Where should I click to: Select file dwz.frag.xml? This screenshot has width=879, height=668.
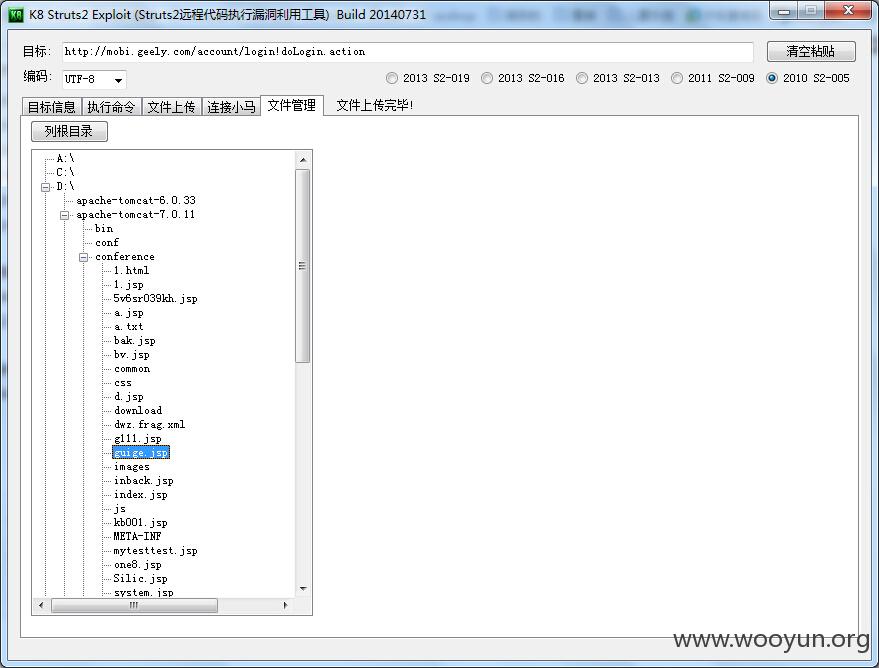(x=149, y=425)
